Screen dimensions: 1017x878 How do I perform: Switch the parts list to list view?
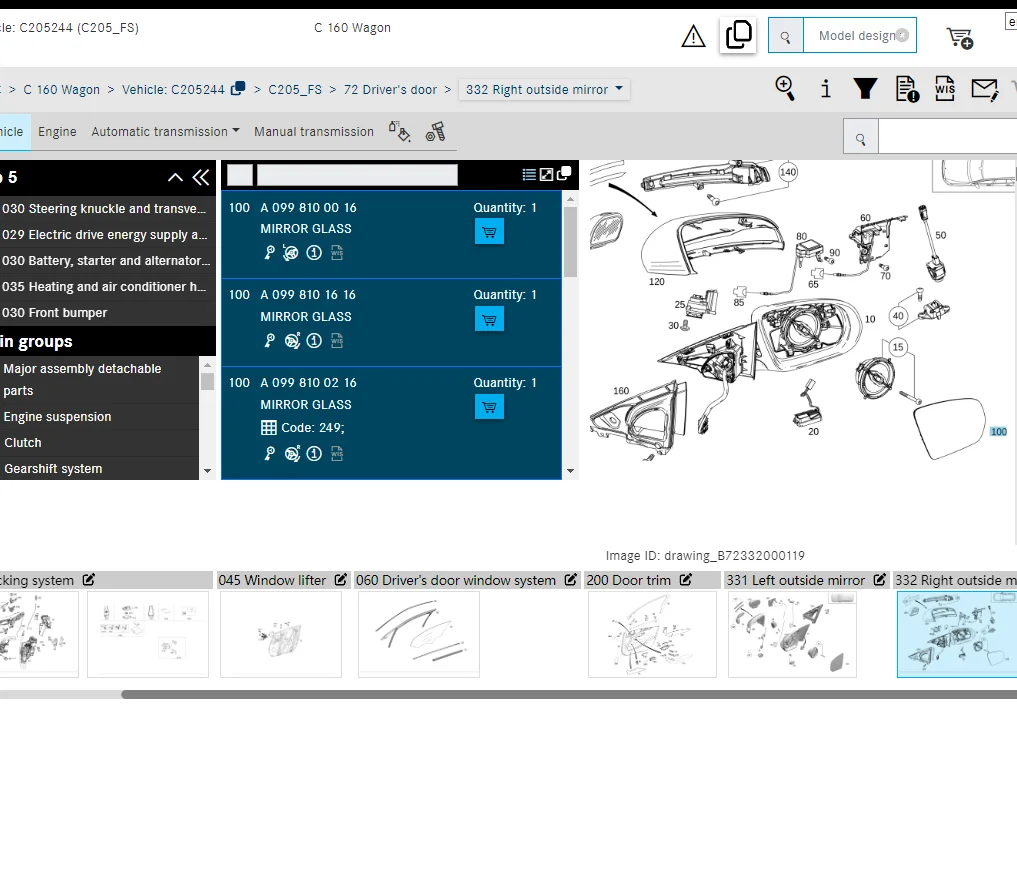(x=529, y=174)
